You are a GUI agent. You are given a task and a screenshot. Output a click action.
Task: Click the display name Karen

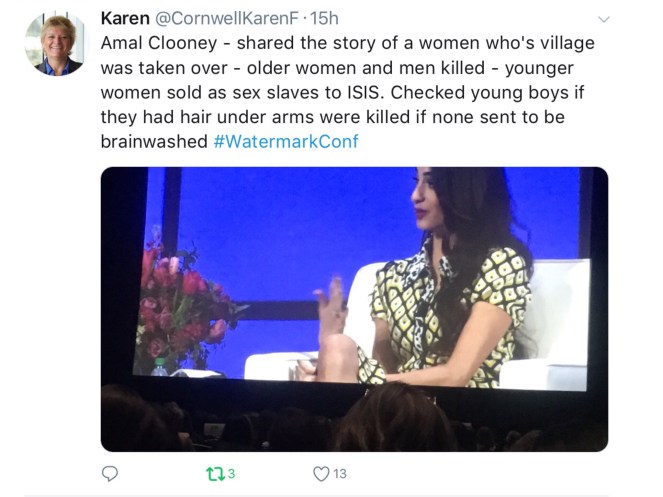pyautogui.click(x=124, y=17)
